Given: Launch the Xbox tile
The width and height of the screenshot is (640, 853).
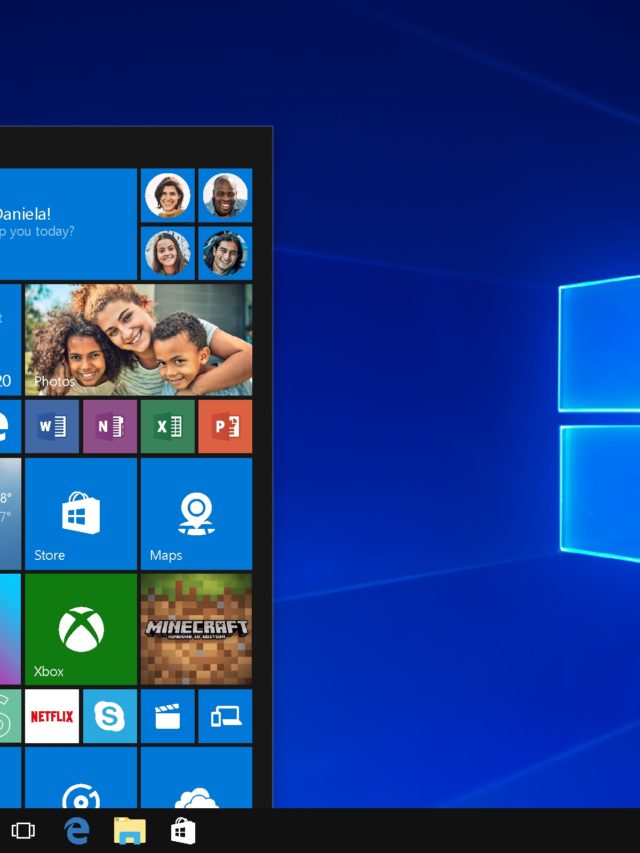Looking at the screenshot, I should [81, 629].
